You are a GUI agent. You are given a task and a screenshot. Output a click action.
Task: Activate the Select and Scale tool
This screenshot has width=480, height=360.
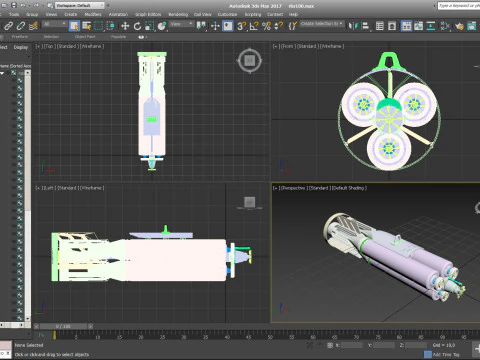(149, 26)
